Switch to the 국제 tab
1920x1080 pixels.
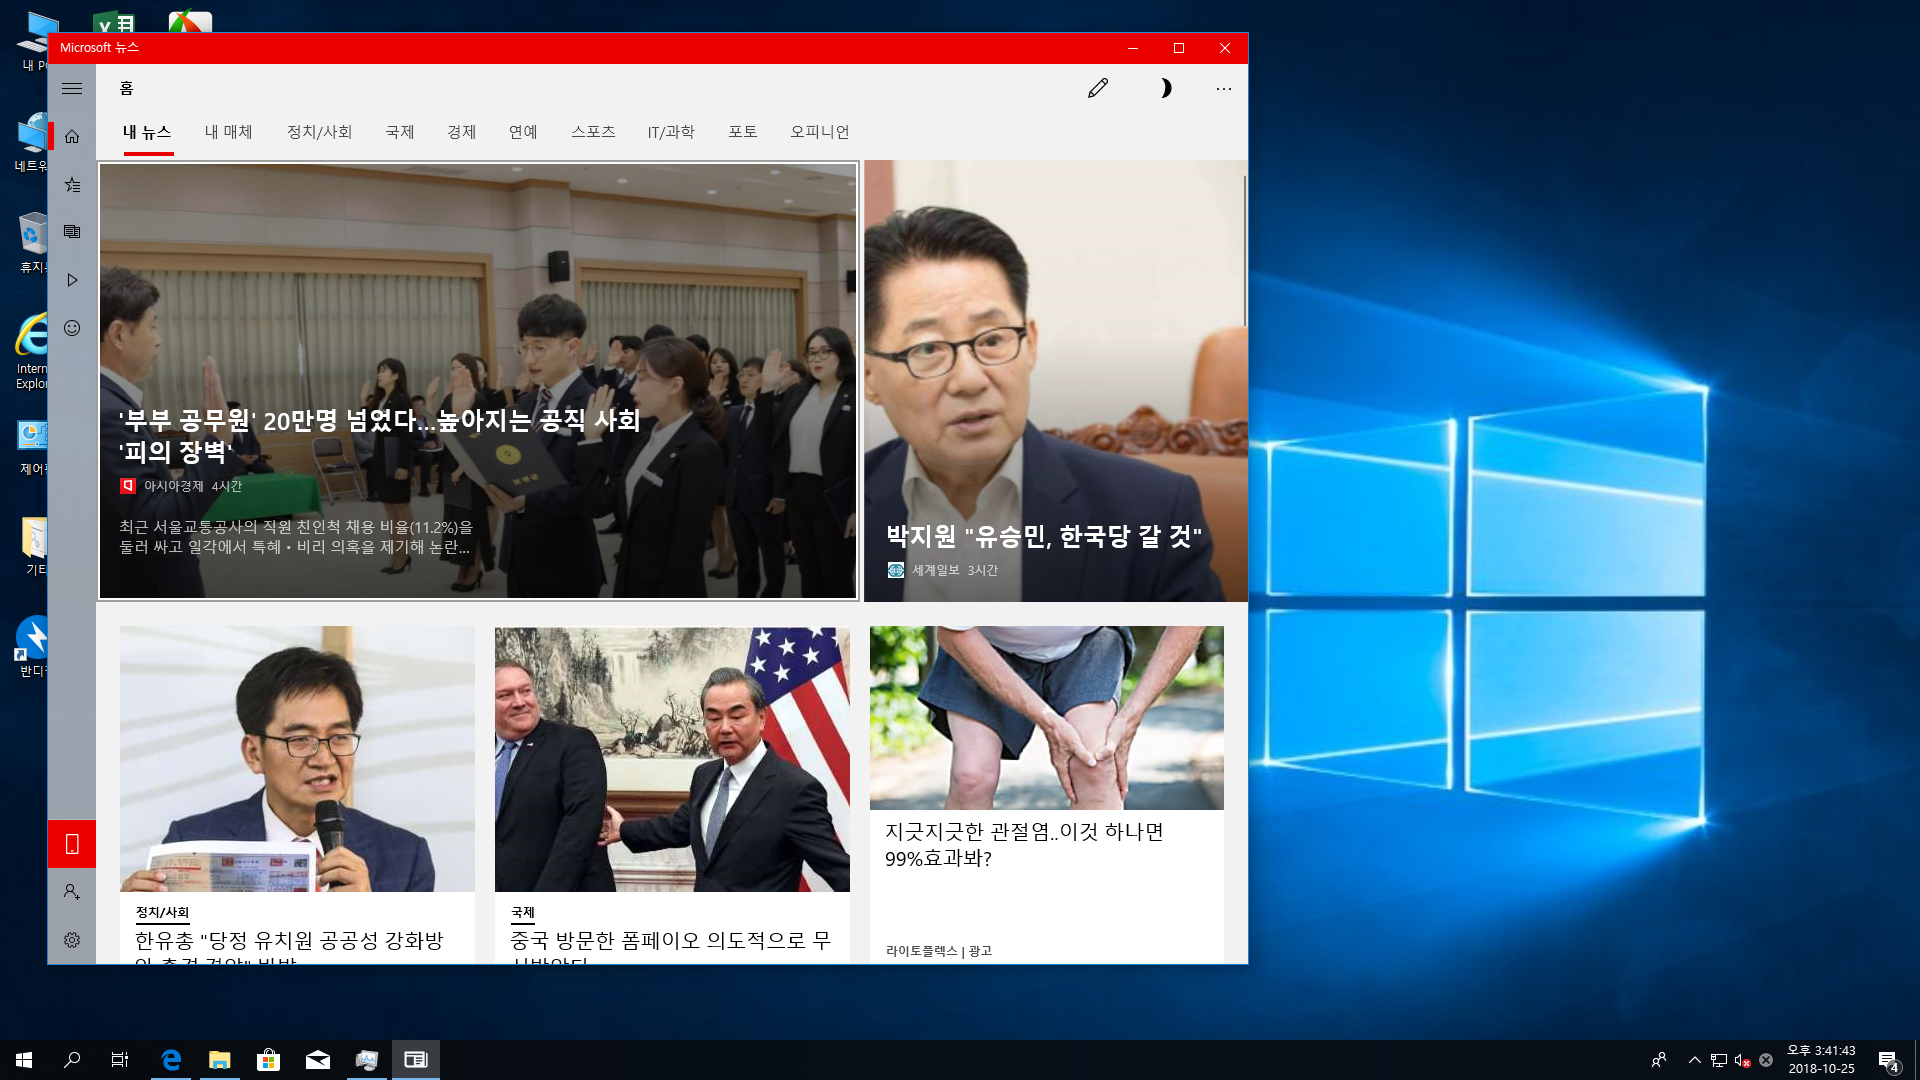click(399, 132)
